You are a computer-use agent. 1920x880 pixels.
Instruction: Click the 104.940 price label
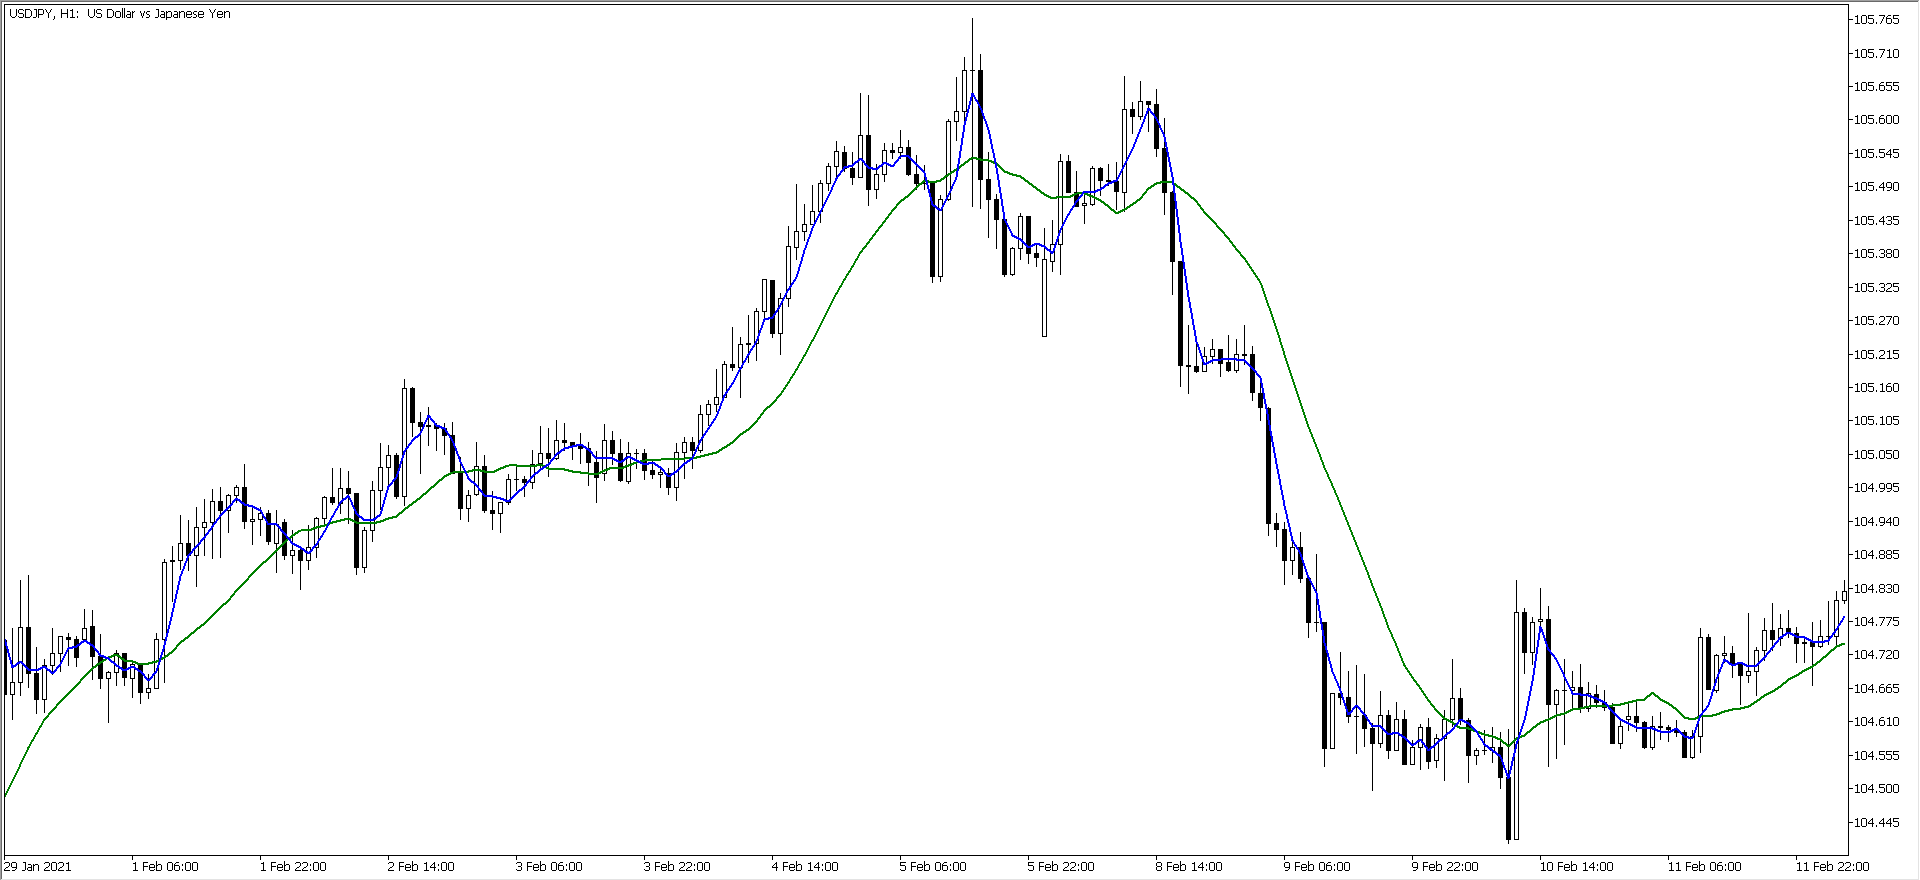coord(1877,521)
